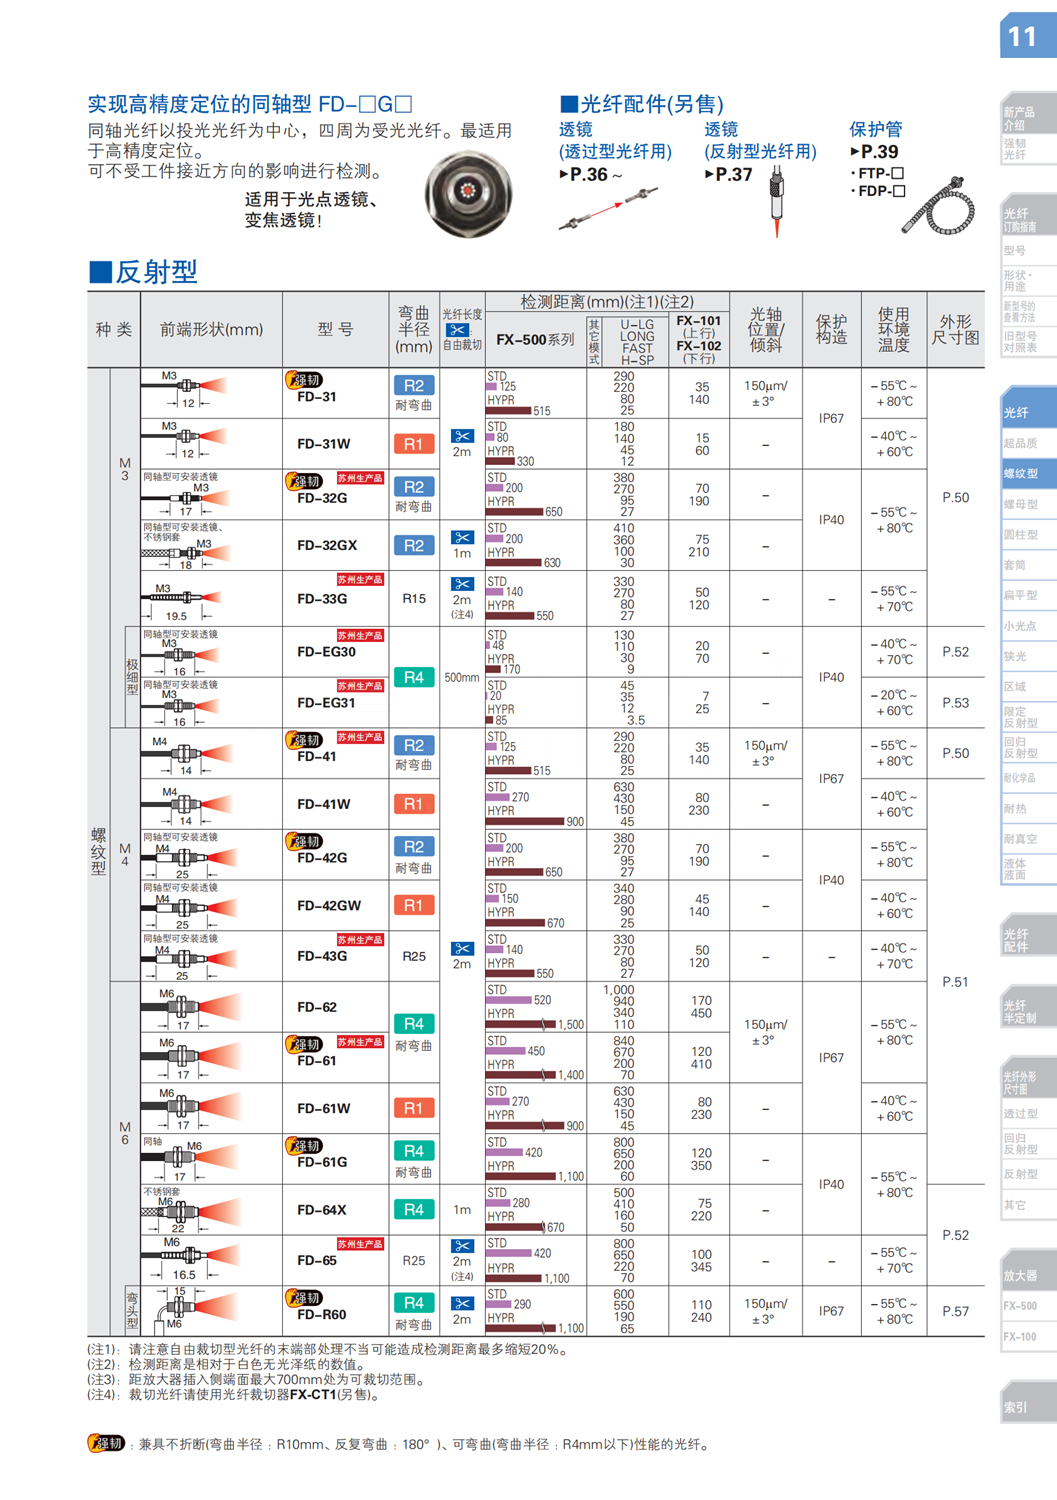Follow the P.37 reflective lens page reference

click(728, 174)
